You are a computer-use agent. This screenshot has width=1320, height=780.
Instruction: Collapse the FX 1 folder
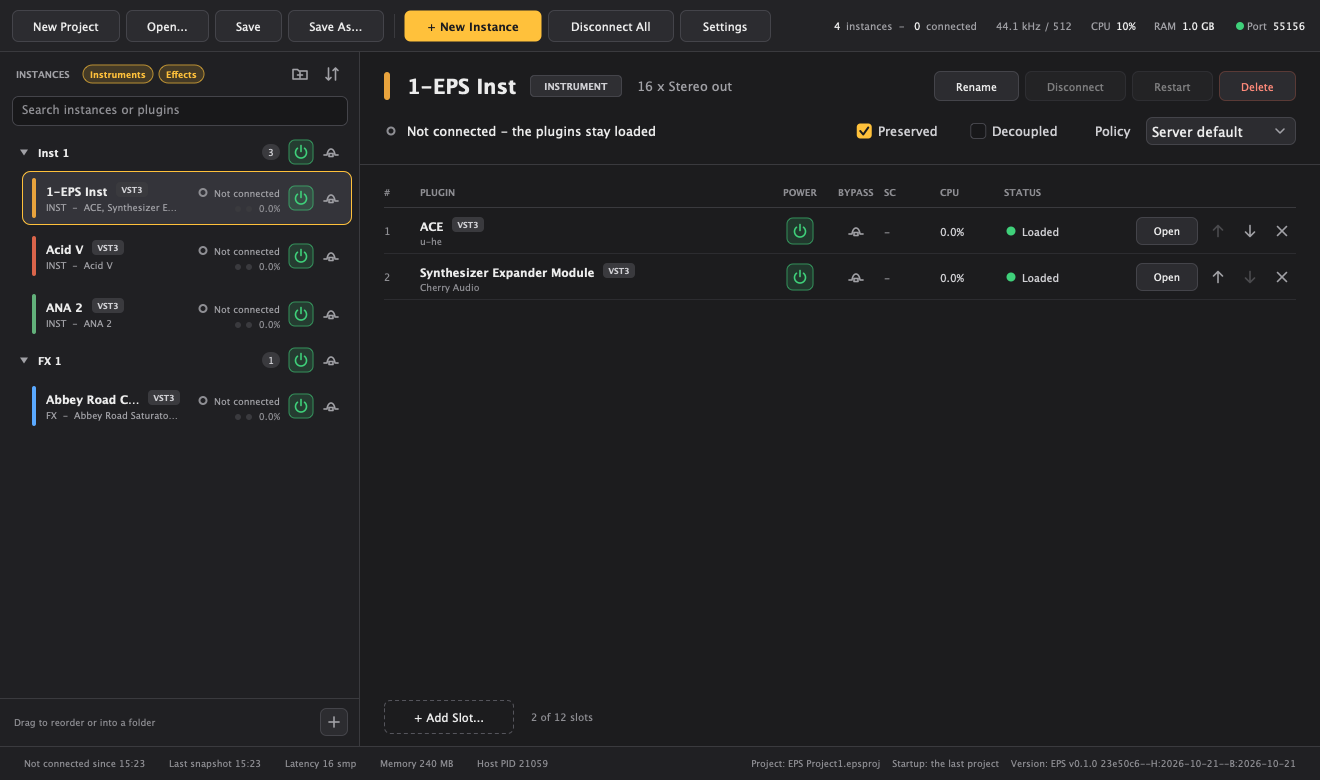24,361
